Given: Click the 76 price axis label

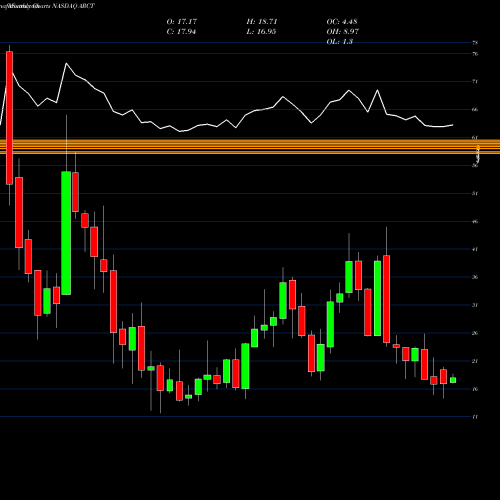Looking at the screenshot, I should click(475, 54).
